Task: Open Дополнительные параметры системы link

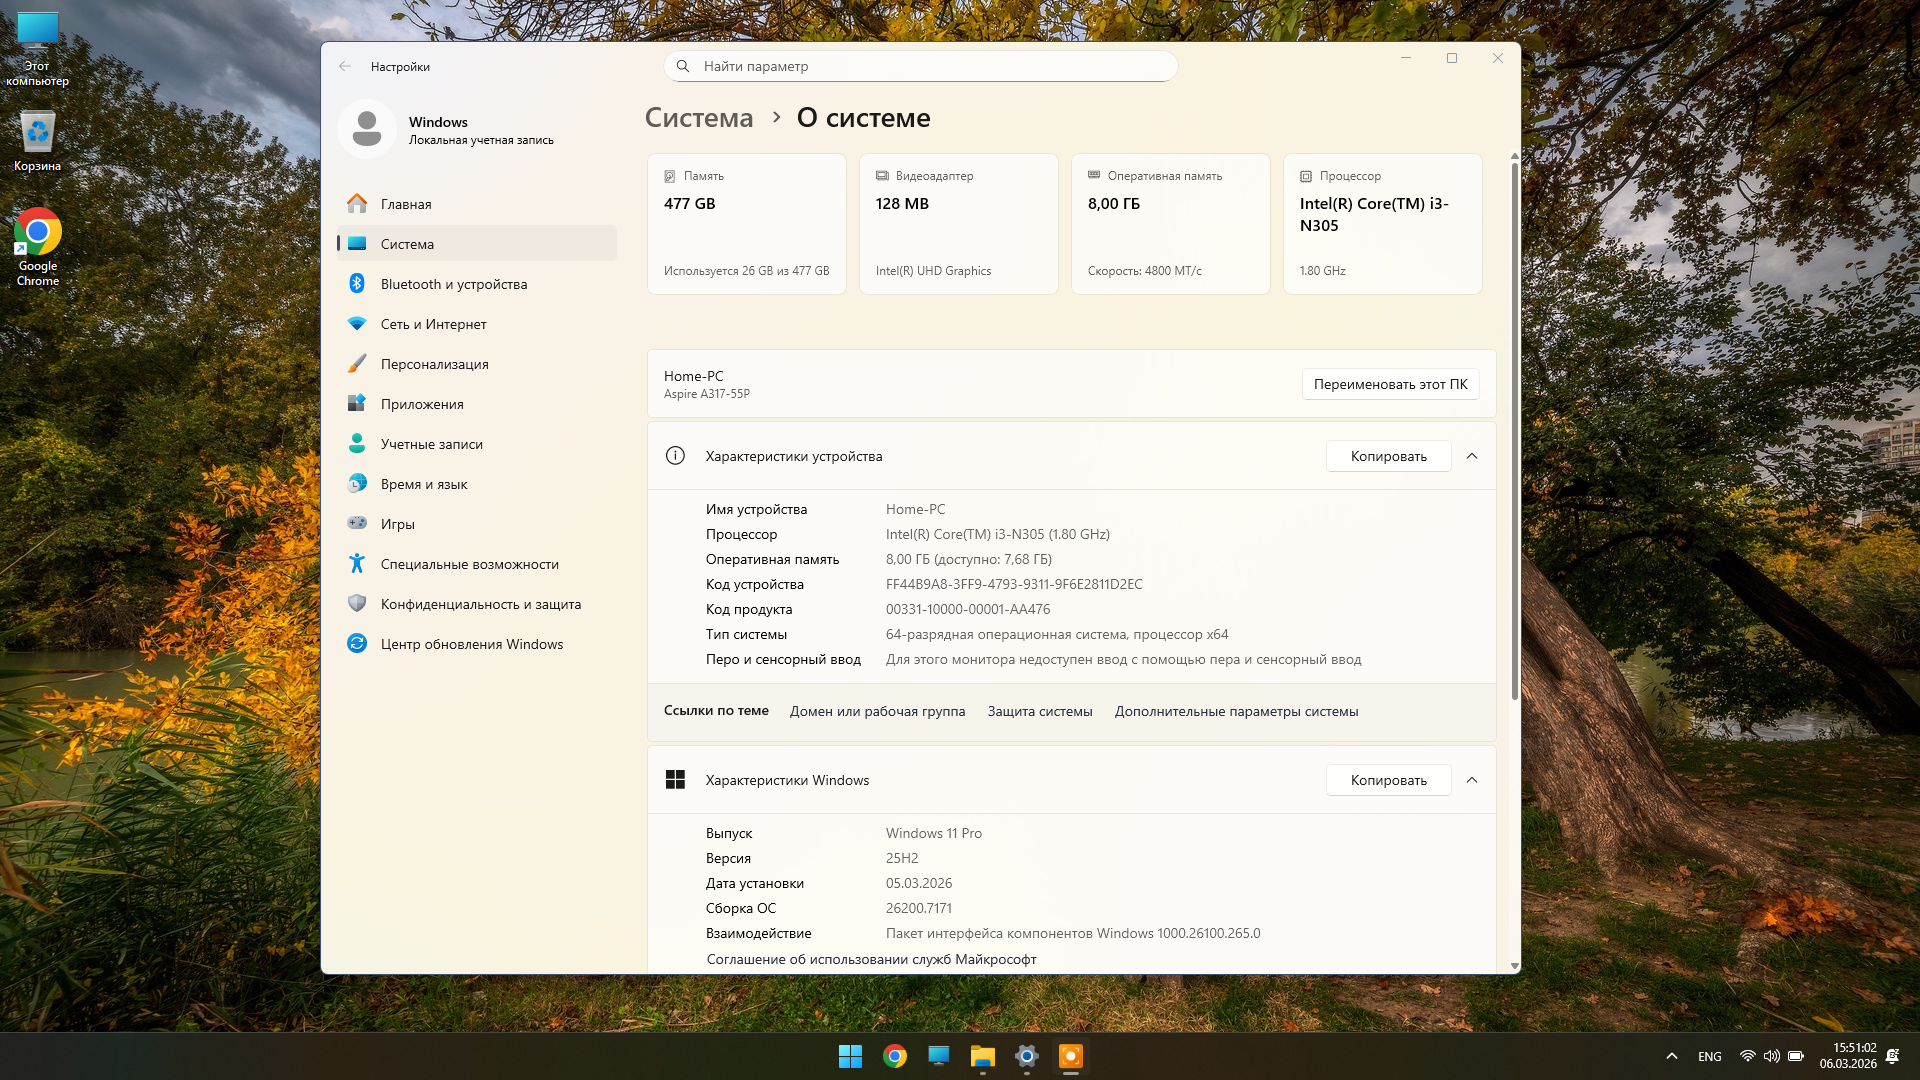Action: (1236, 711)
